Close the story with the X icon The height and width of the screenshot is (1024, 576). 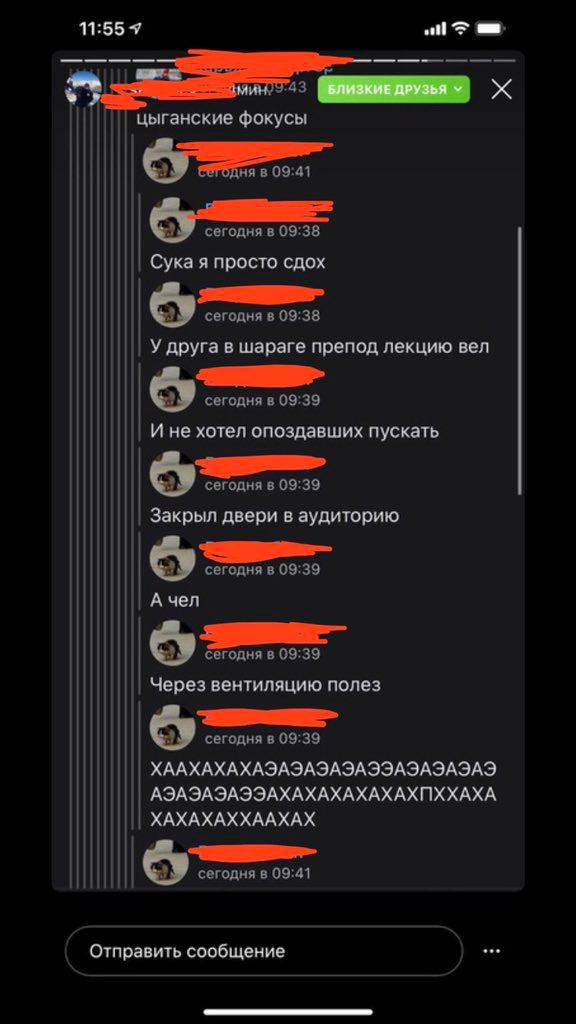502,89
